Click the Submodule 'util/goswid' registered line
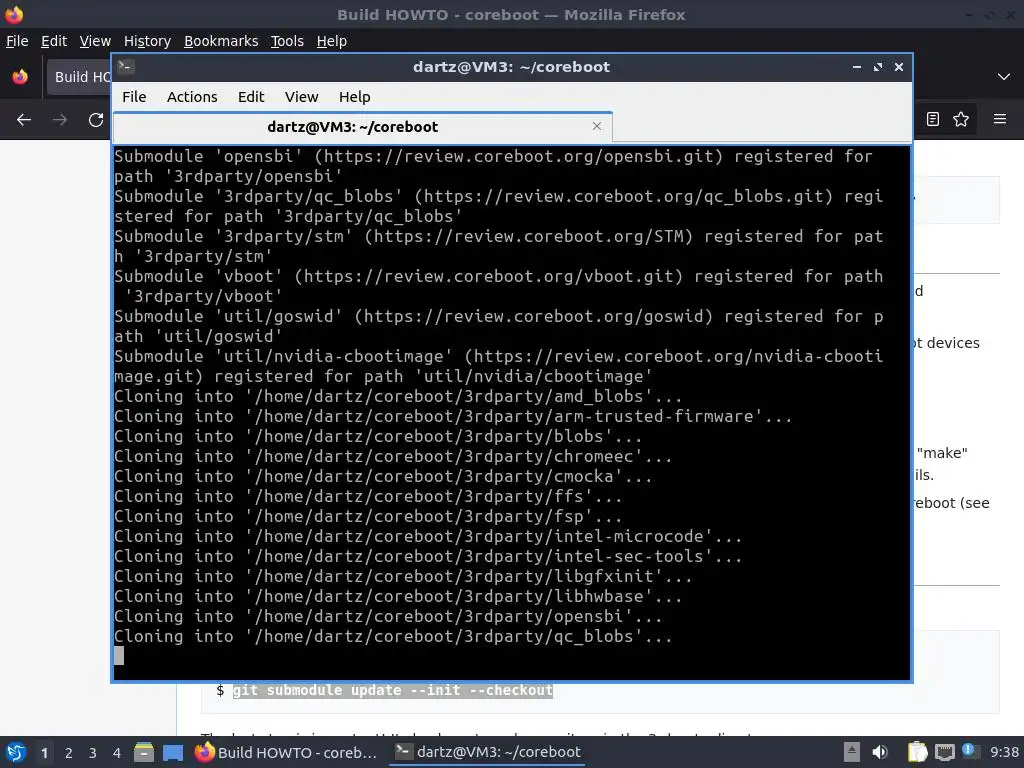 tap(499, 326)
